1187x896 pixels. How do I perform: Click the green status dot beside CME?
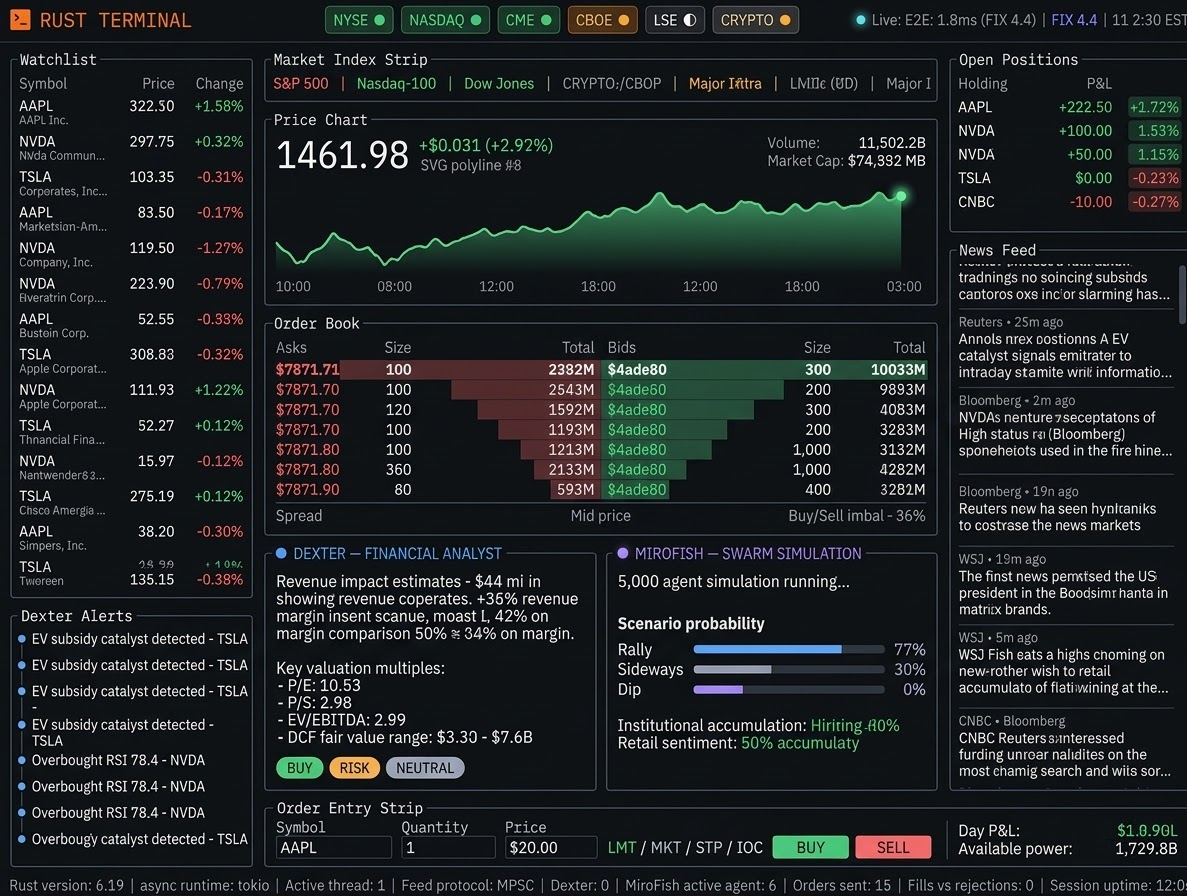[547, 19]
